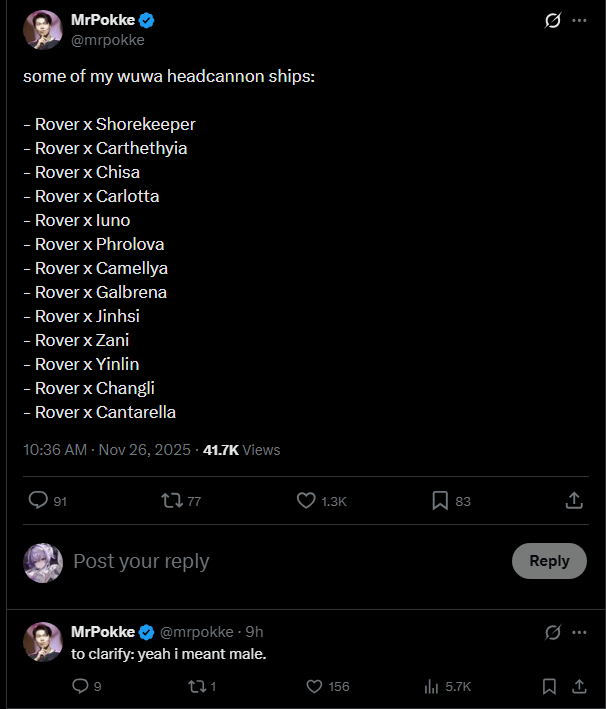
Task: Click the Grok icon on reply tweet
Action: [552, 632]
